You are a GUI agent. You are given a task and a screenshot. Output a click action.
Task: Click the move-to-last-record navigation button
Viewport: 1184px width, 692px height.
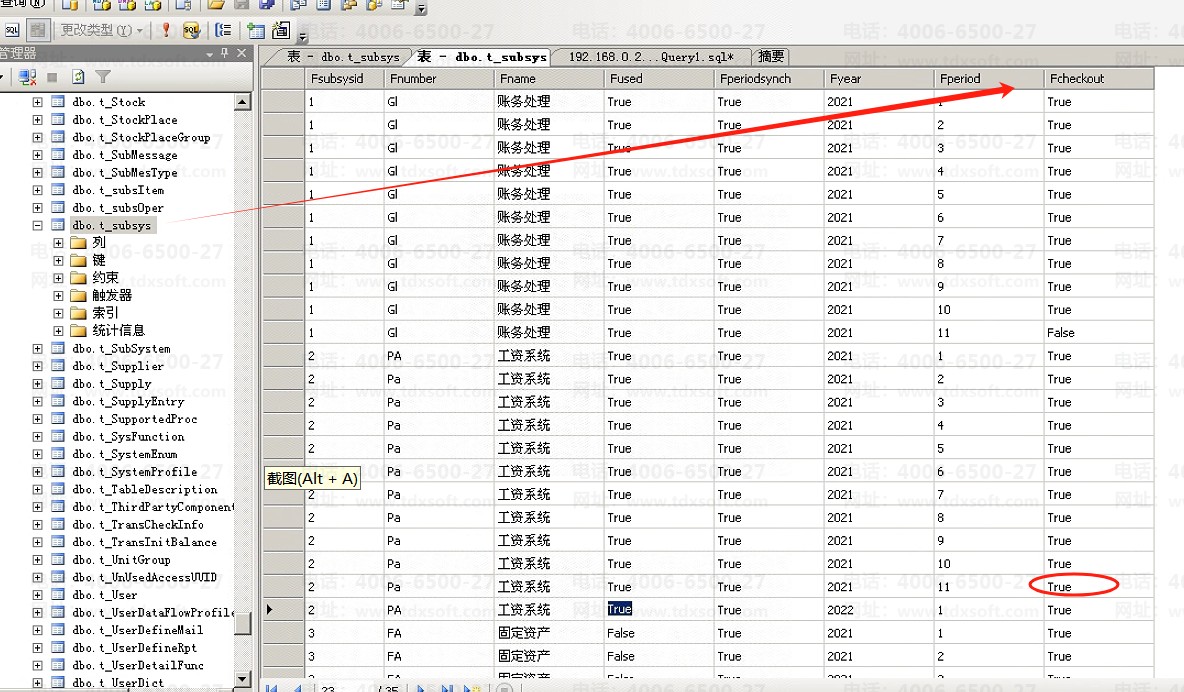point(447,686)
